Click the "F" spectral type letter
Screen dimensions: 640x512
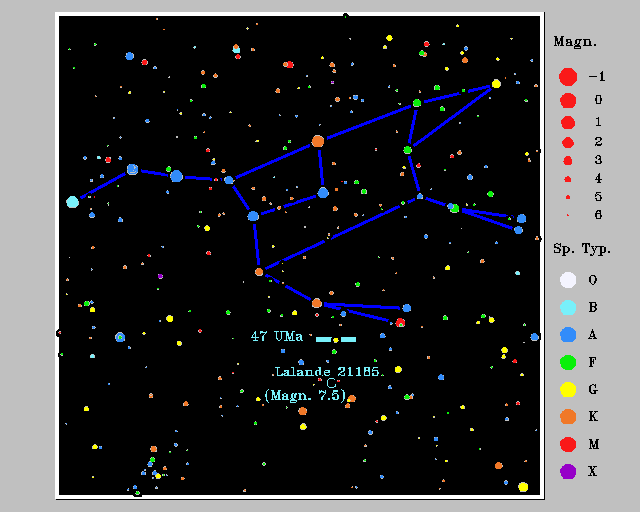pyautogui.click(x=592, y=362)
